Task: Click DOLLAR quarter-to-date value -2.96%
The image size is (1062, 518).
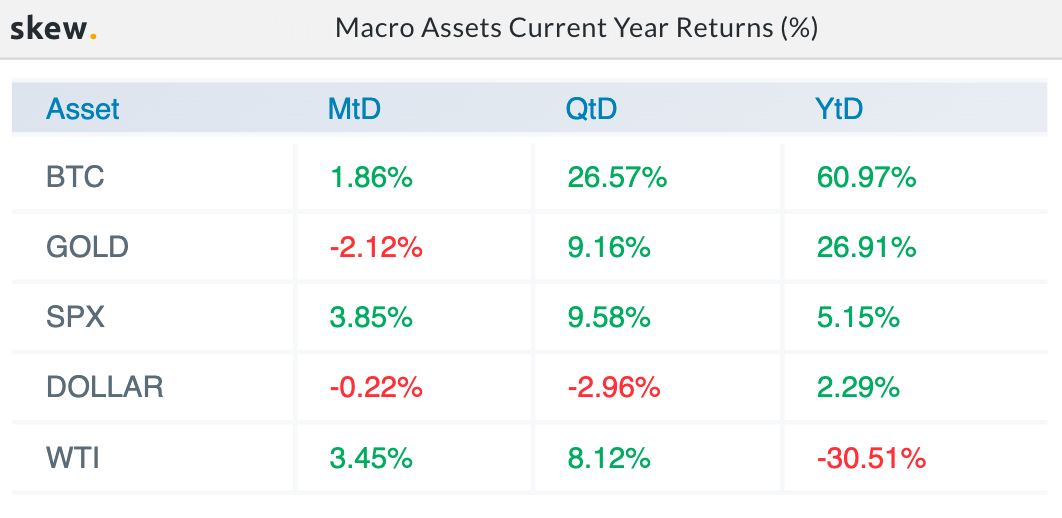Action: point(613,387)
